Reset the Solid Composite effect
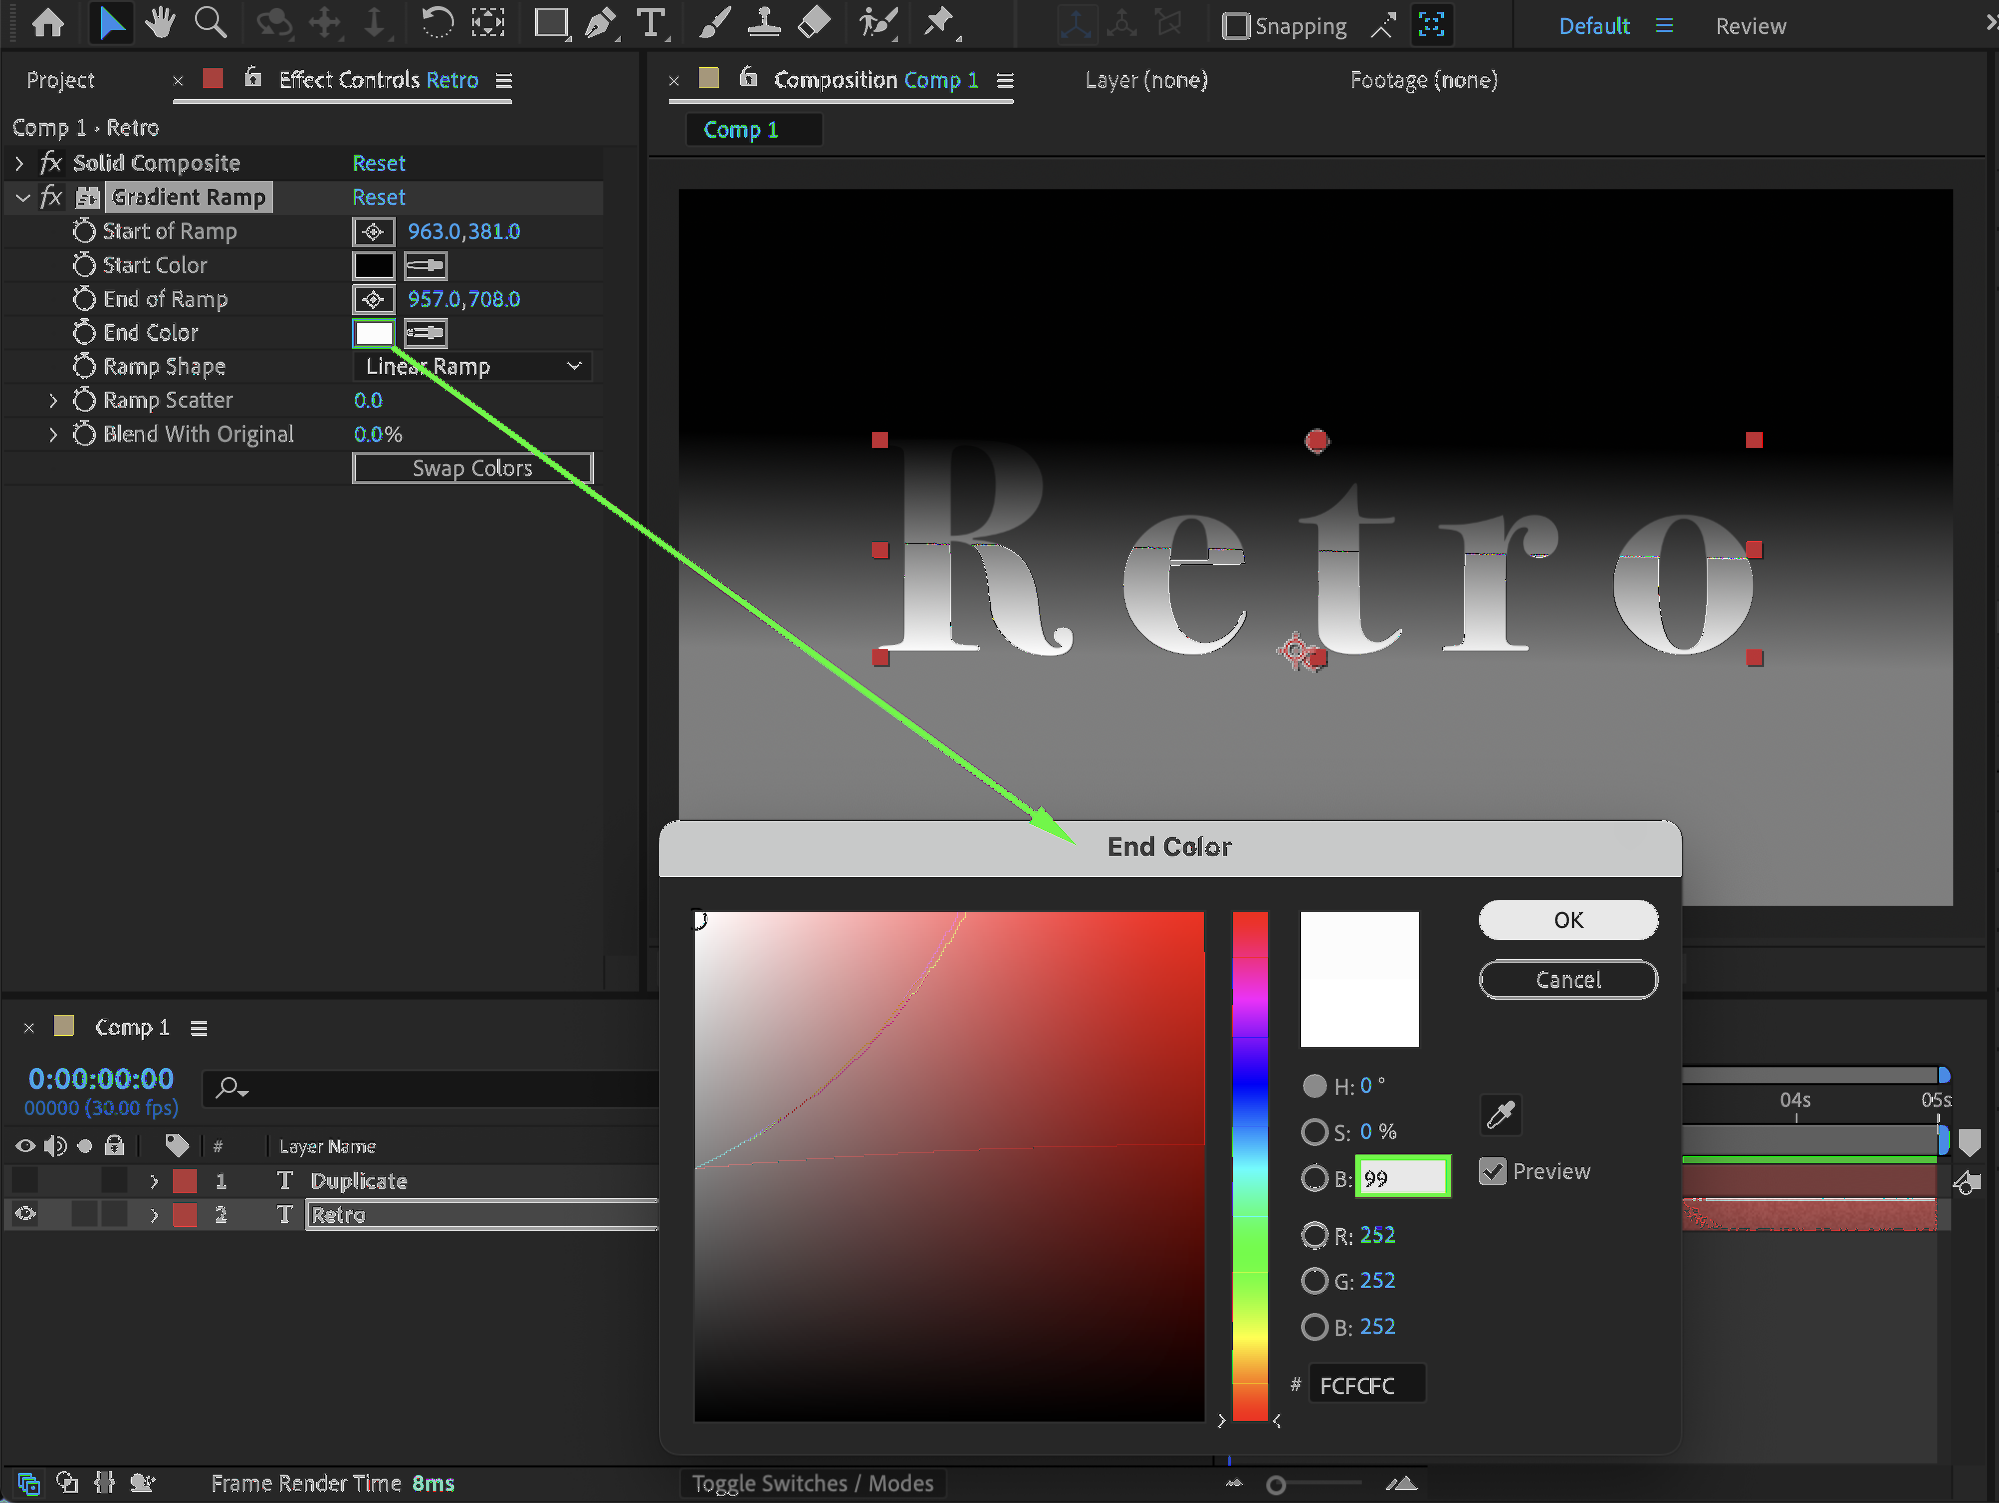Screen dimensions: 1999x1504 (x=378, y=163)
